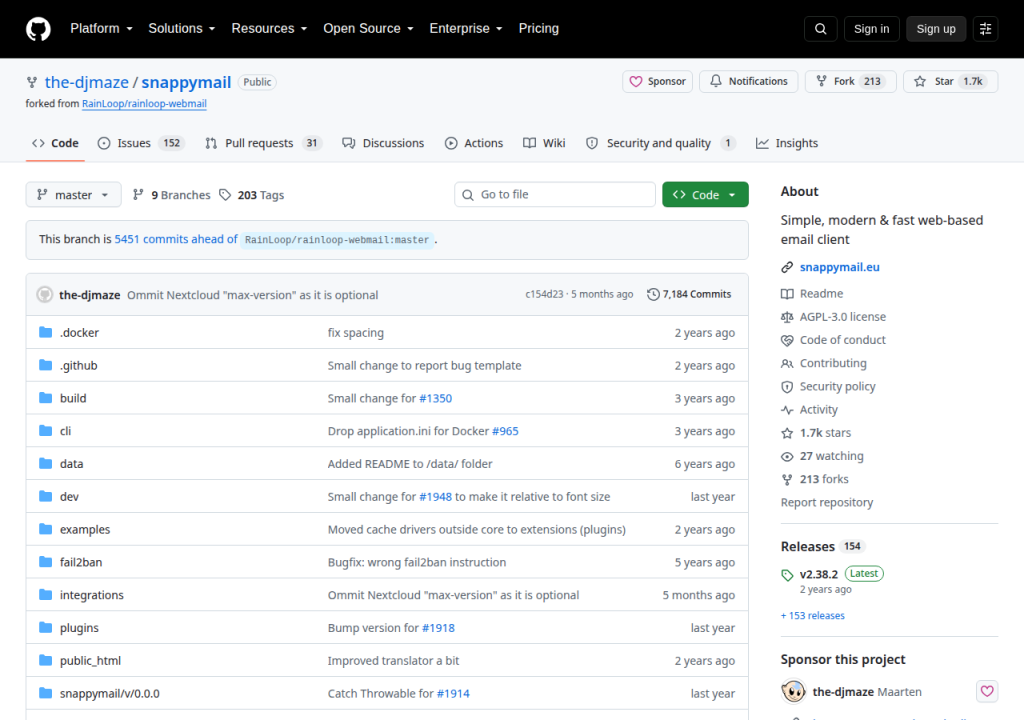The height and width of the screenshot is (720, 1024).
Task: Click the Go to file search field
Action: point(554,195)
